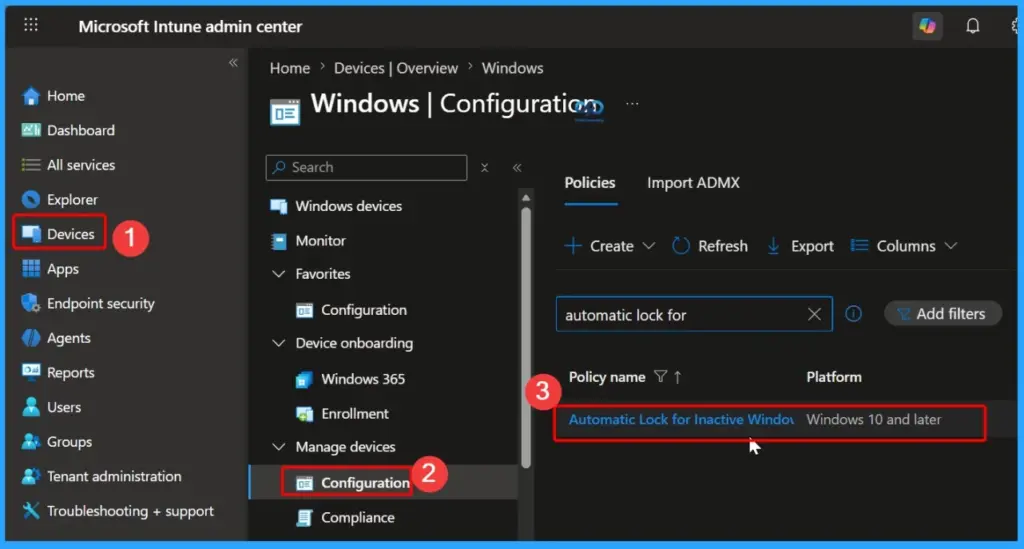Image resolution: width=1024 pixels, height=549 pixels.
Task: Open Automatic Lock for Inactive Windows policy
Action: click(681, 419)
